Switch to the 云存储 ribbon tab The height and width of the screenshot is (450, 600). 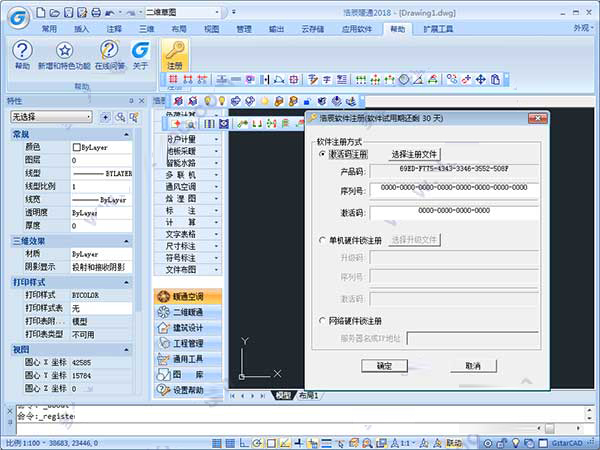pos(312,29)
